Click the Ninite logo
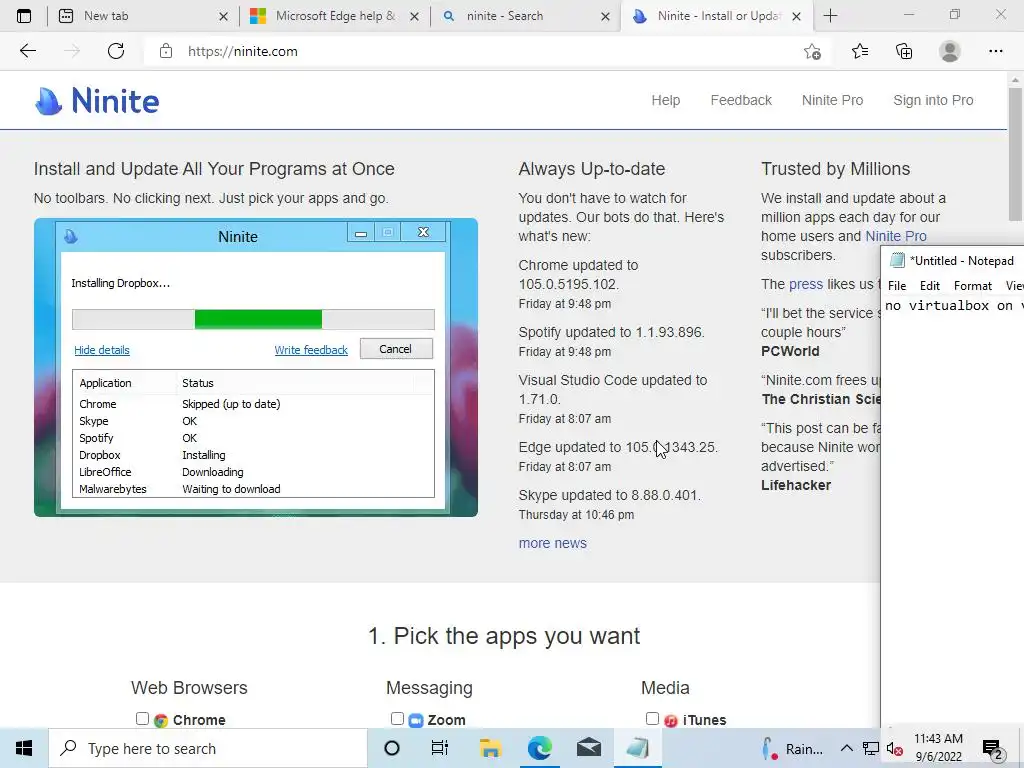Screen dimensions: 1024x768 pyautogui.click(x=97, y=101)
